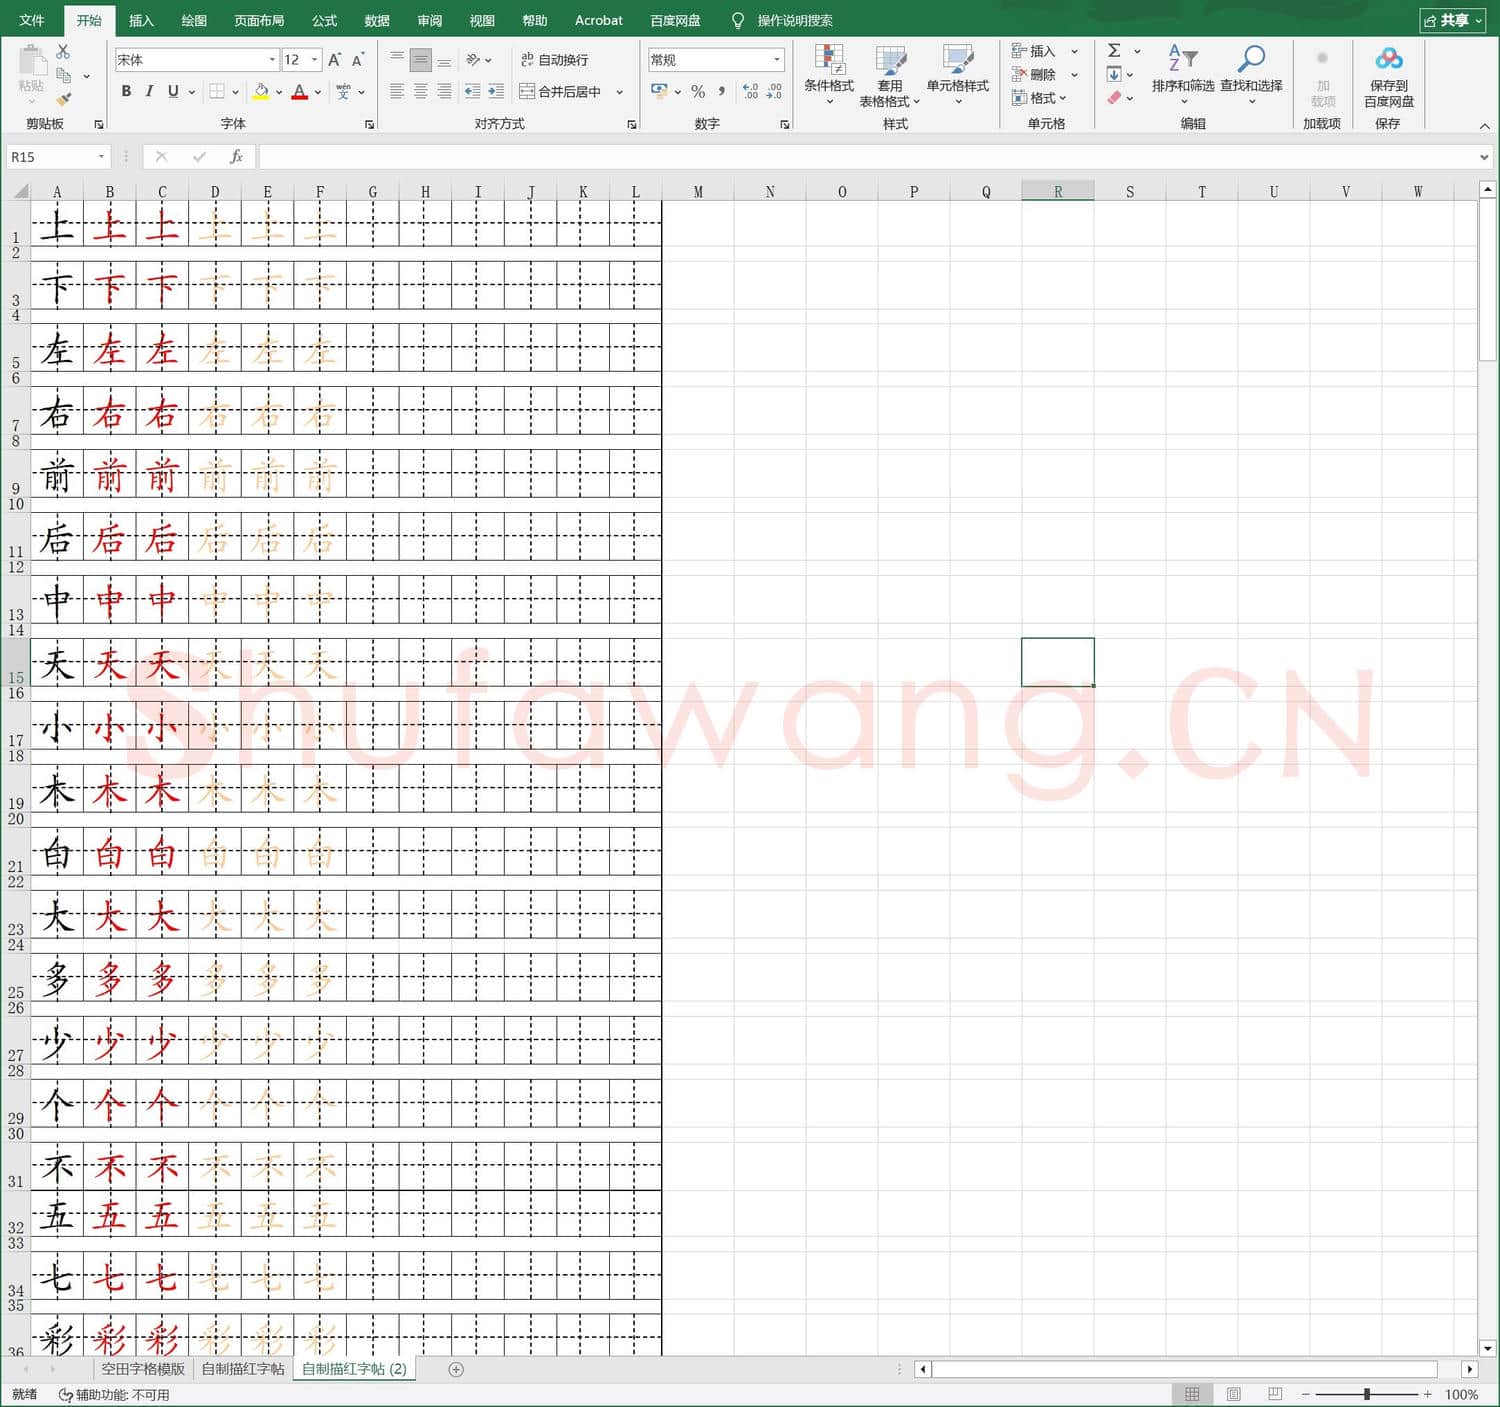Apply comma thousands separator style
This screenshot has width=1500, height=1407.
(721, 91)
